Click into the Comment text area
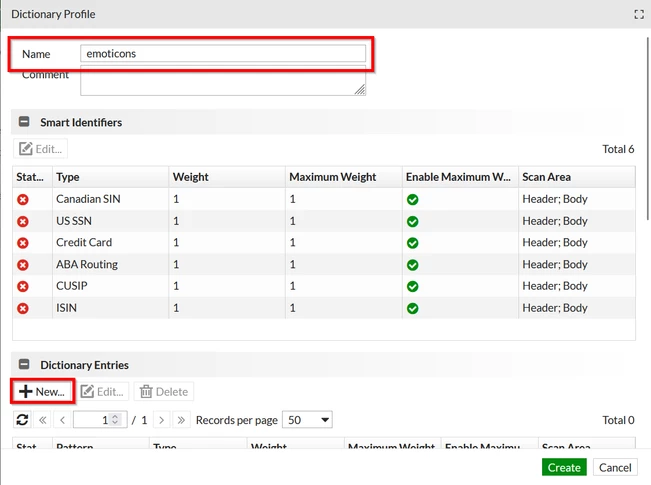This screenshot has height=485, width=651. click(x=223, y=81)
